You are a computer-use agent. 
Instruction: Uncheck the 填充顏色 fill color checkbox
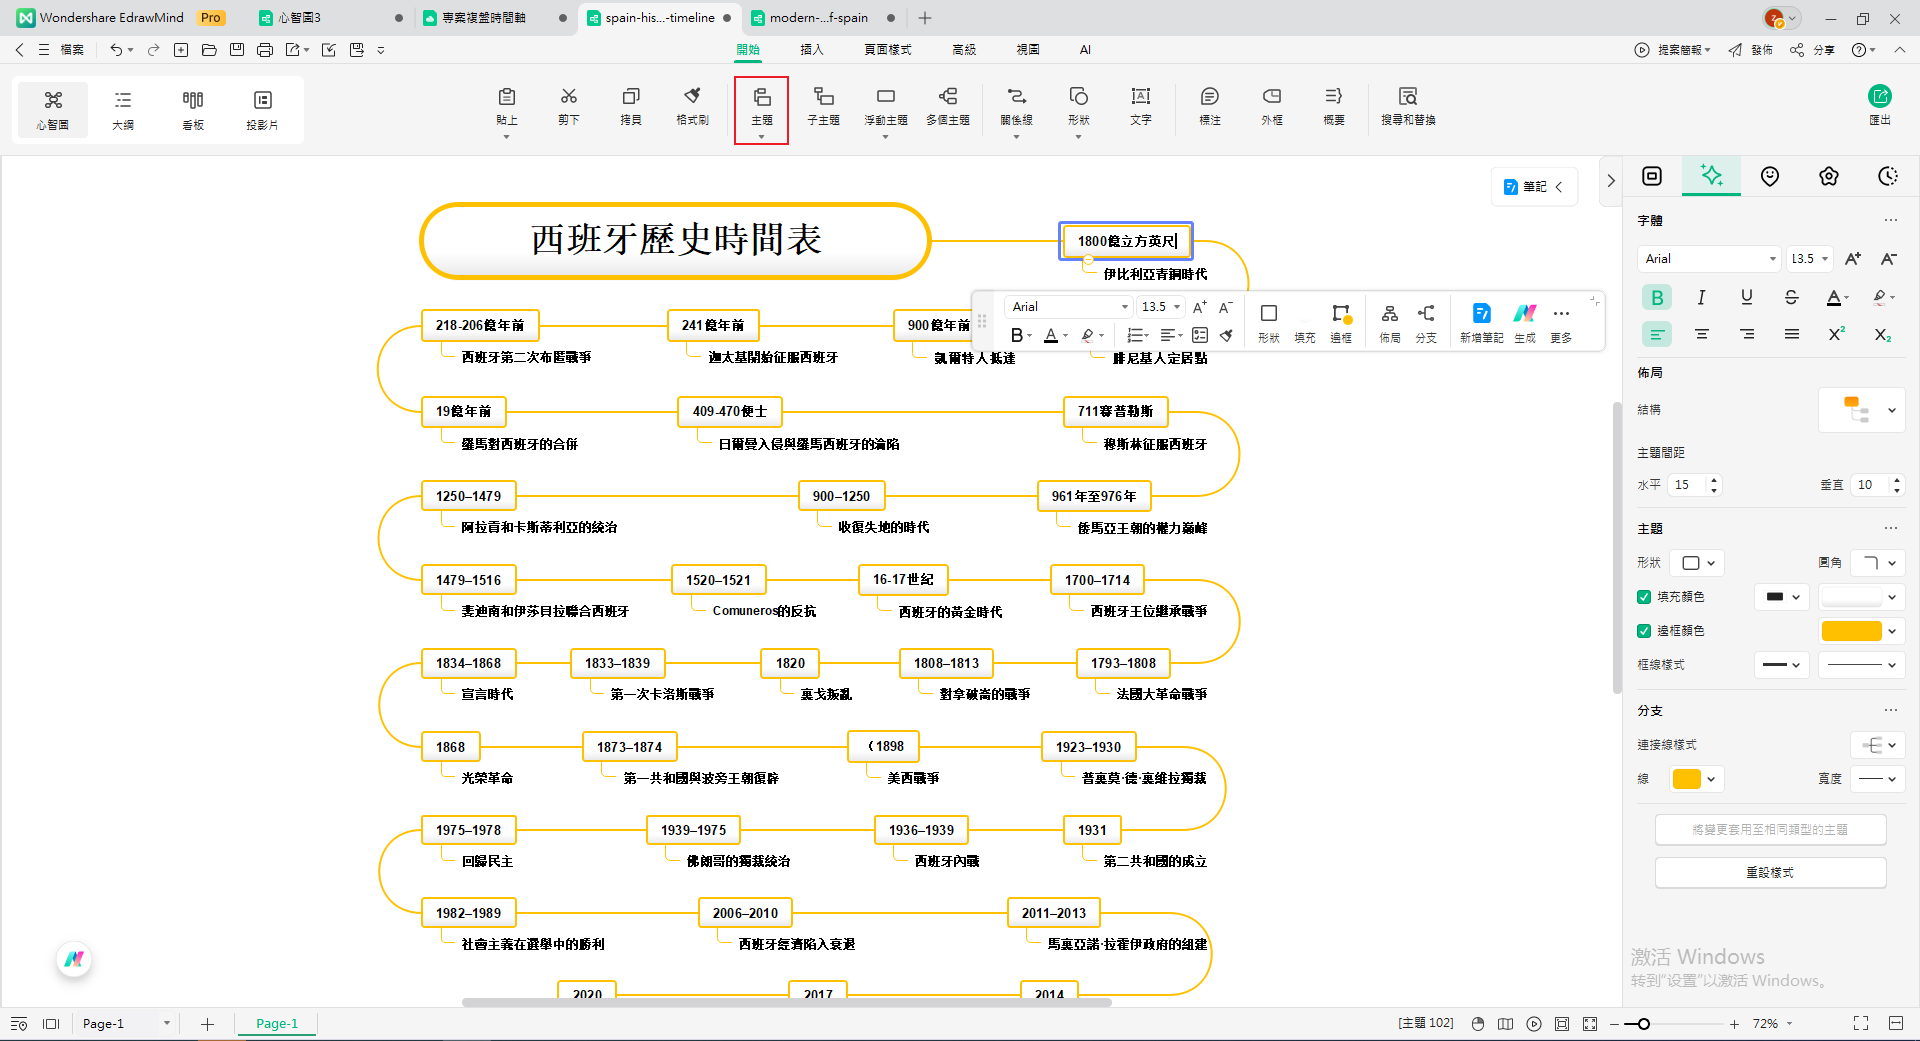pyautogui.click(x=1643, y=597)
